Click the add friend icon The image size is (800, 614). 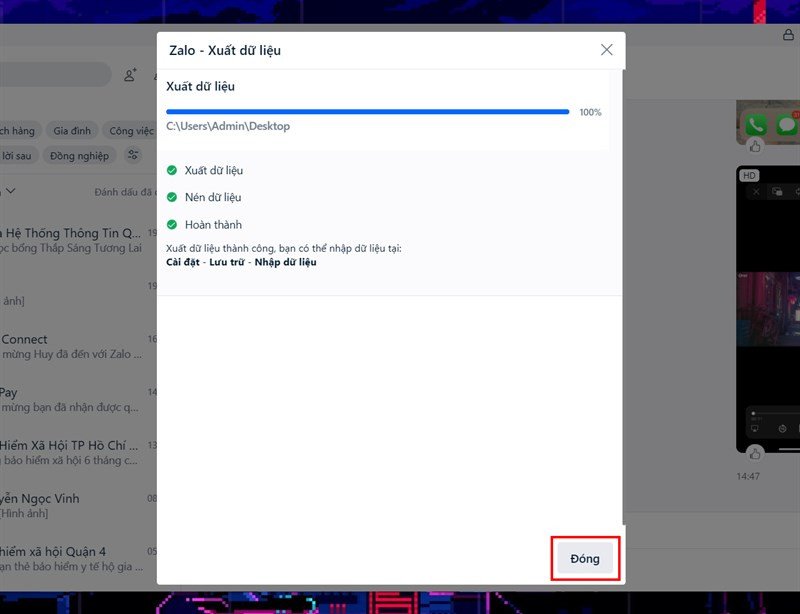[131, 75]
